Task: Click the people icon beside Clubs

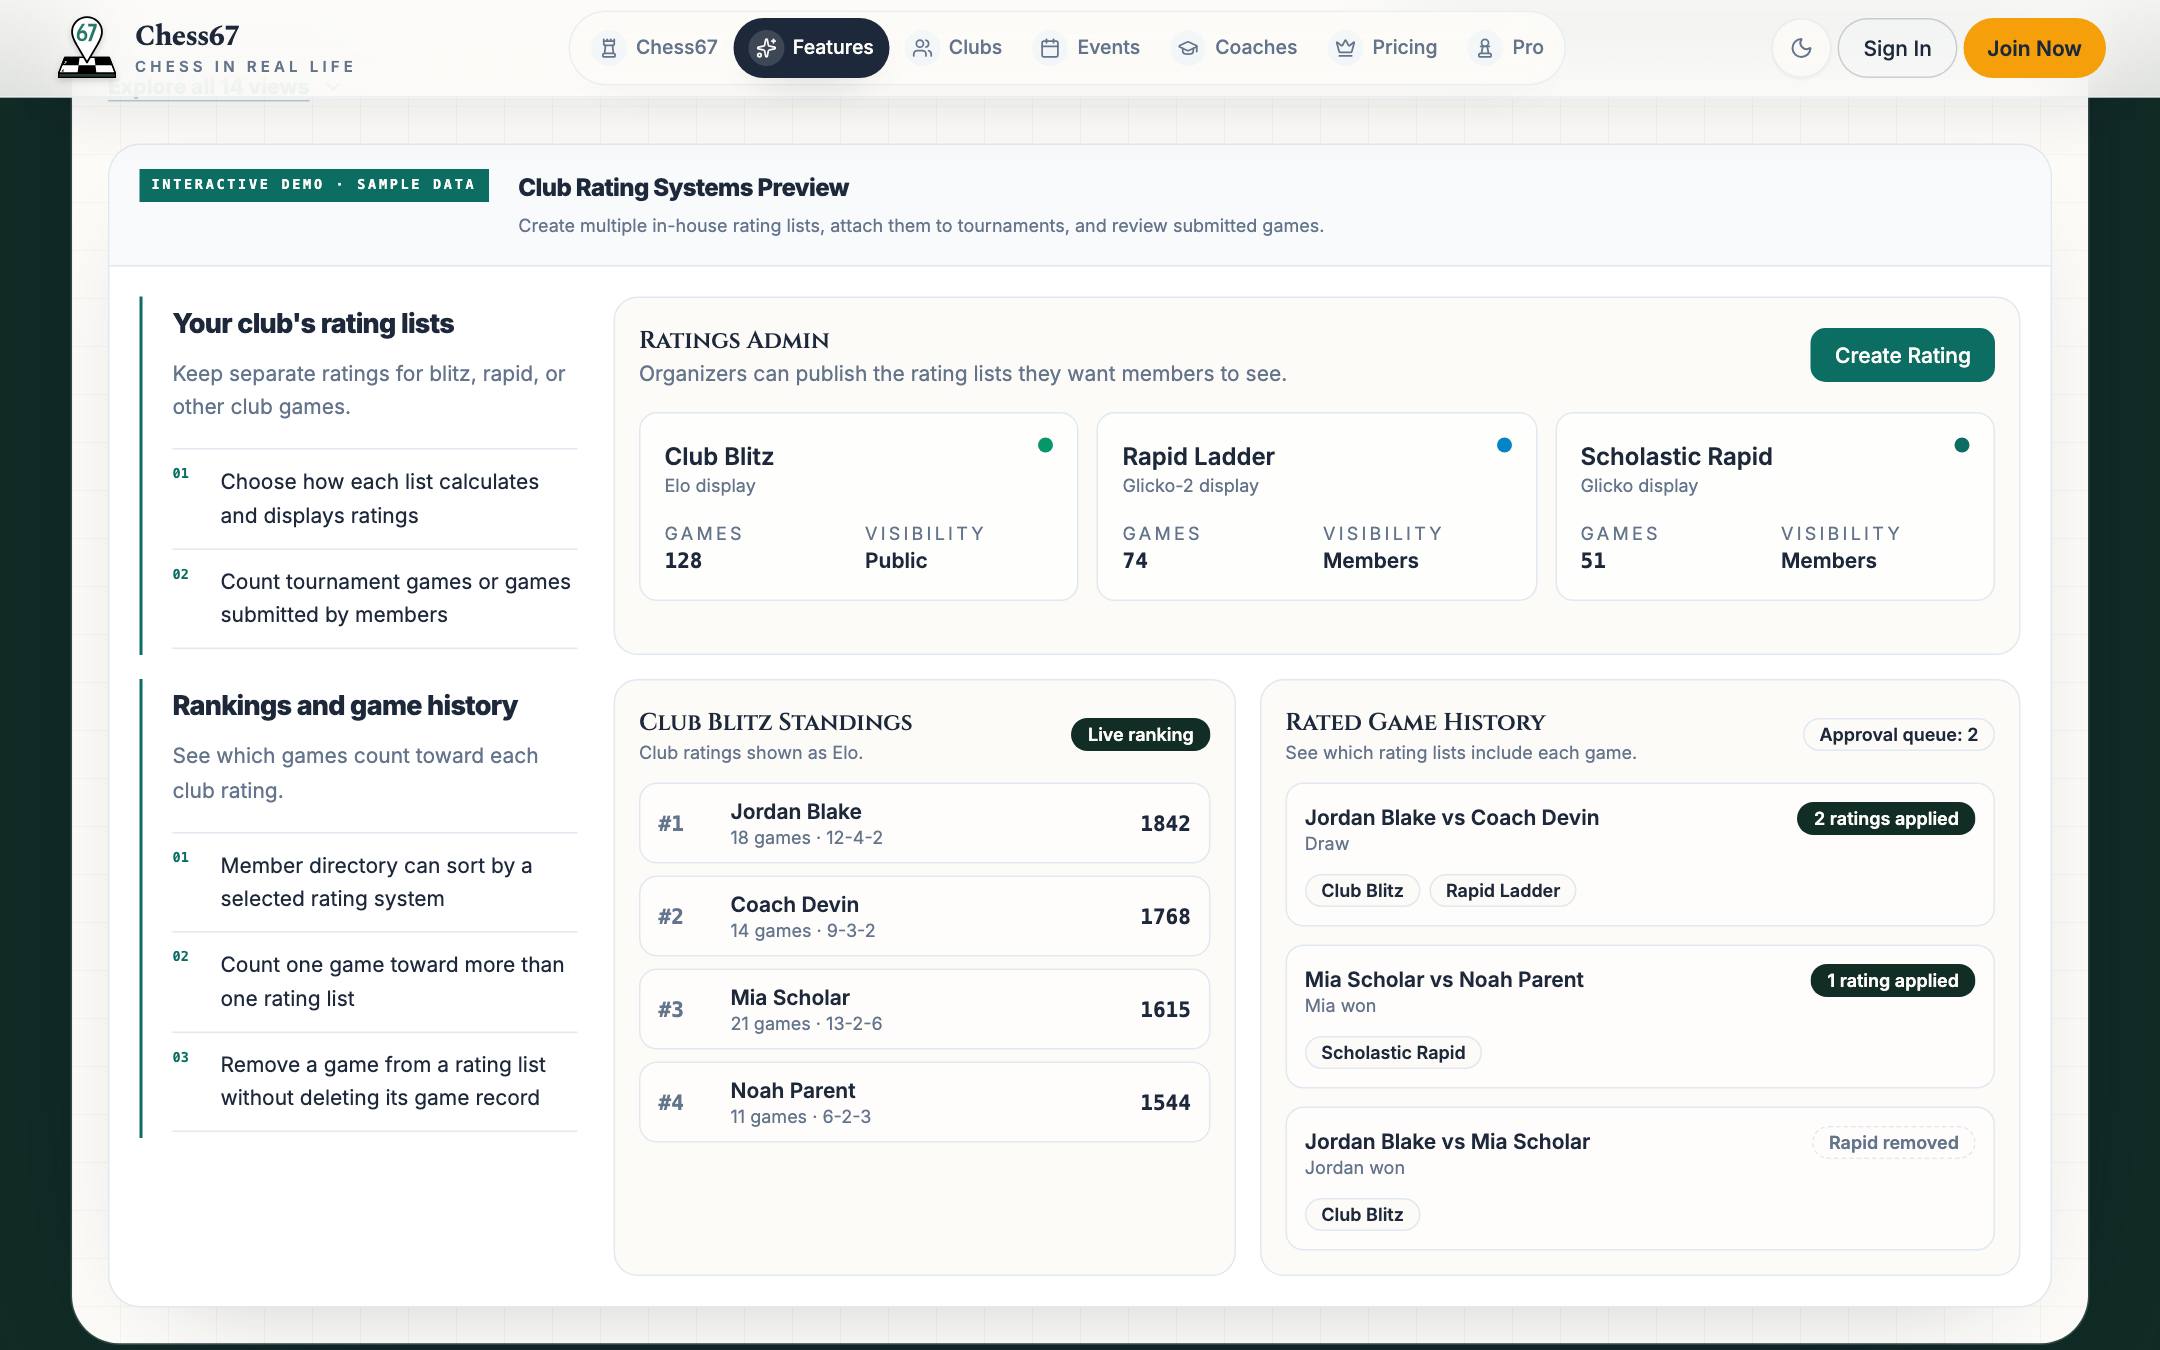Action: 922,48
